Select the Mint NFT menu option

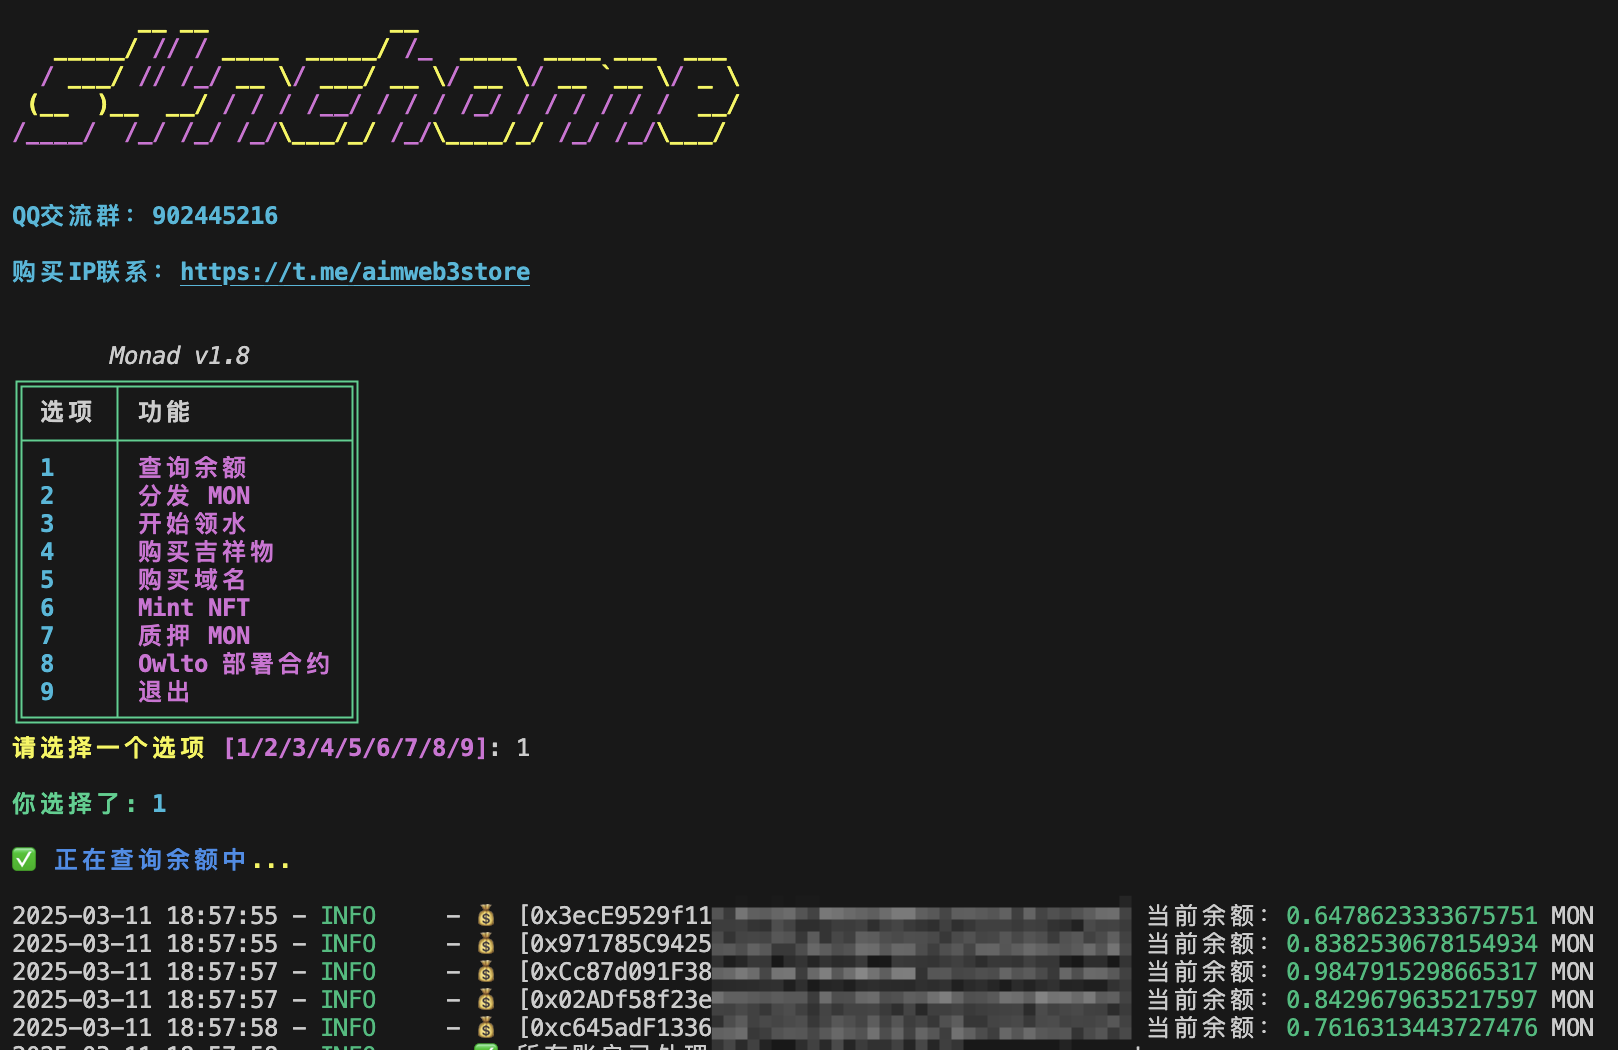click(194, 608)
